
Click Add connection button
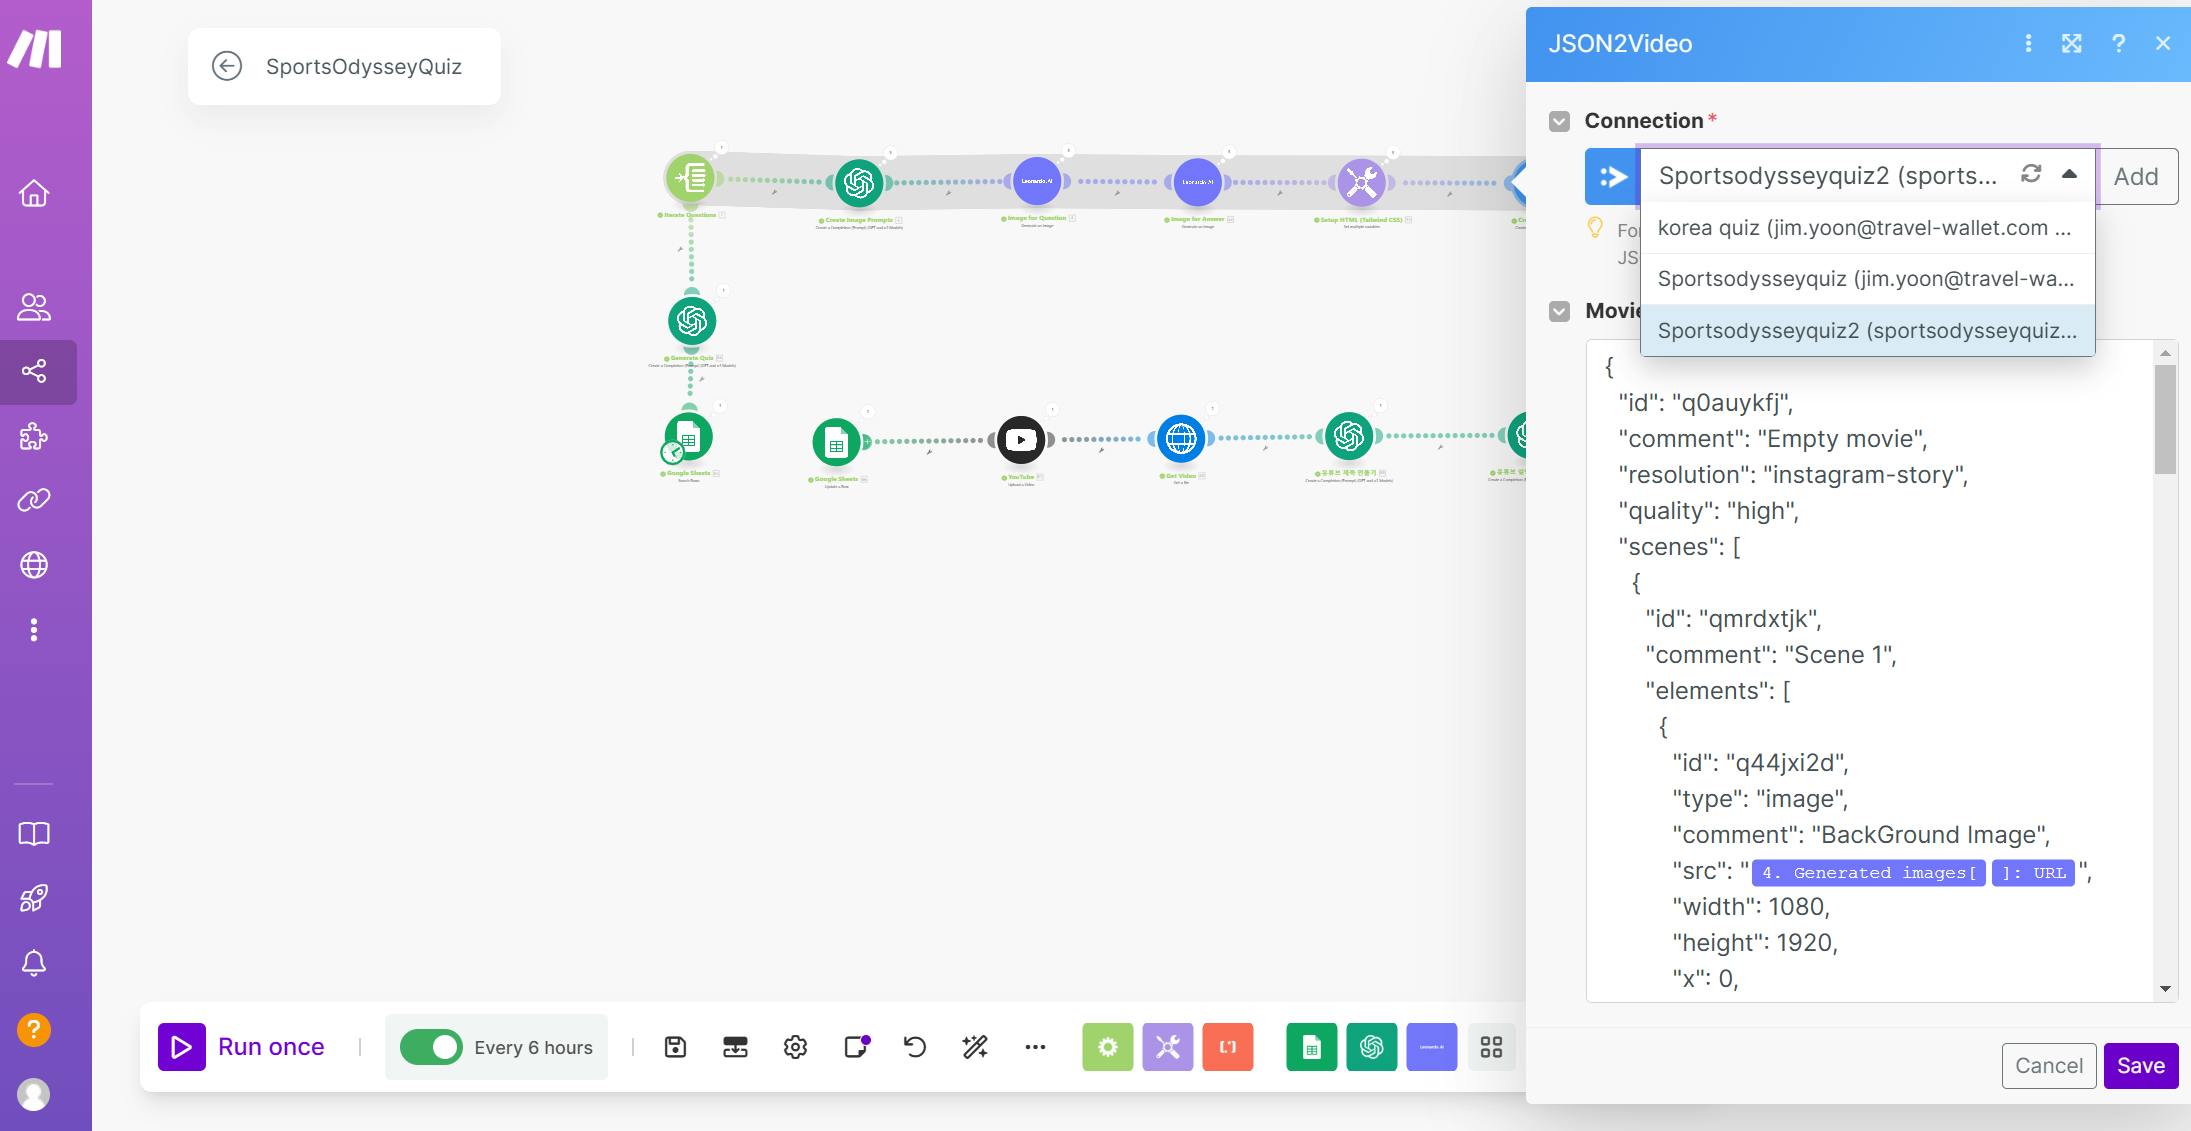[2136, 177]
